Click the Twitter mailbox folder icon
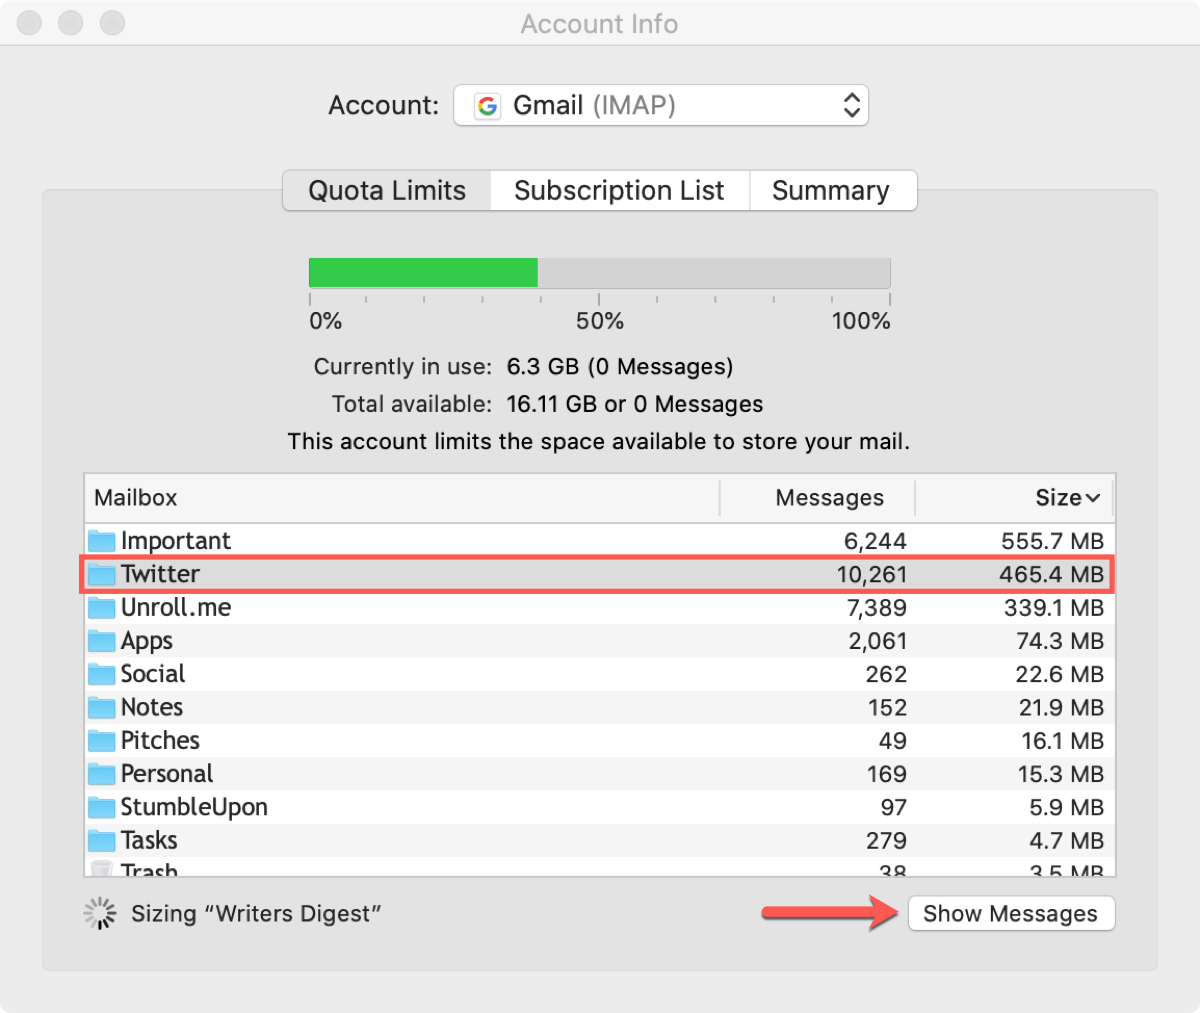 pos(101,574)
